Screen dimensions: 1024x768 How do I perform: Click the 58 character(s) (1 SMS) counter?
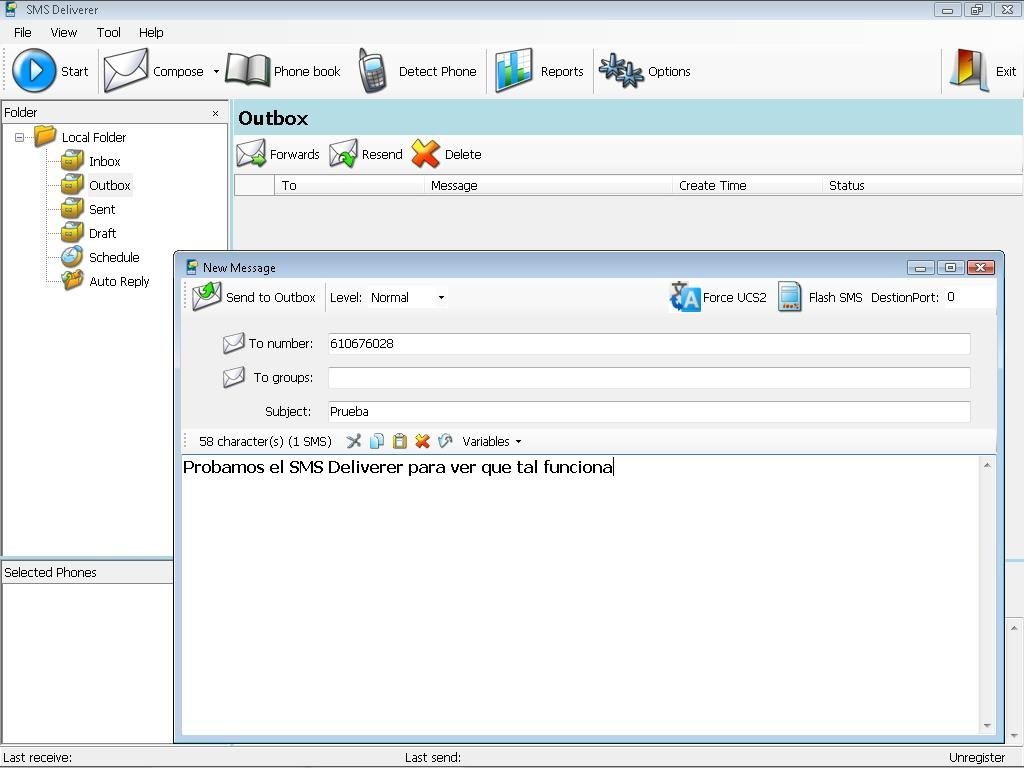[x=265, y=441]
